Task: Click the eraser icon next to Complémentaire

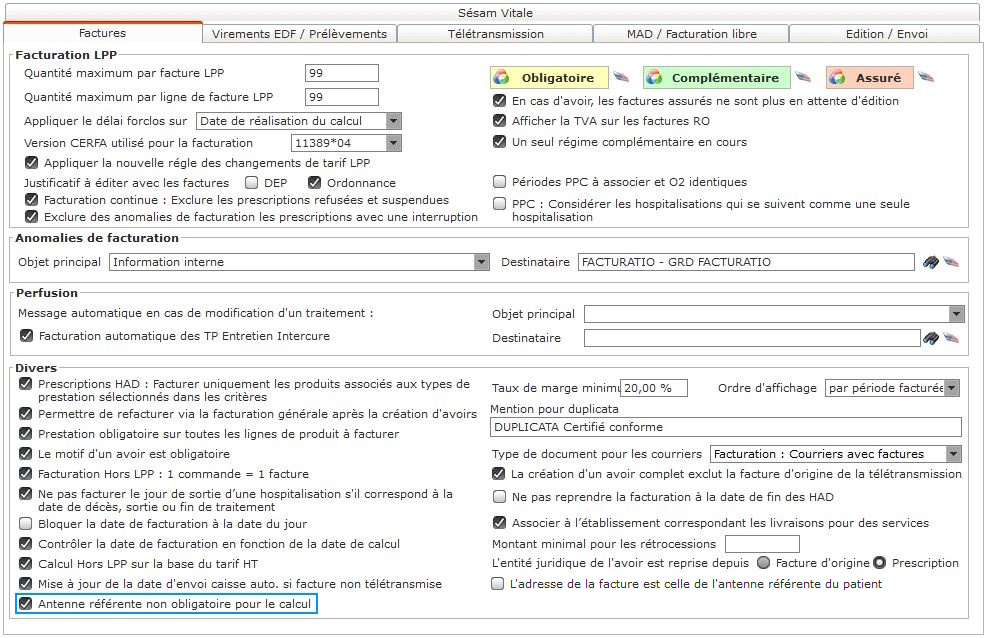Action: (x=803, y=77)
